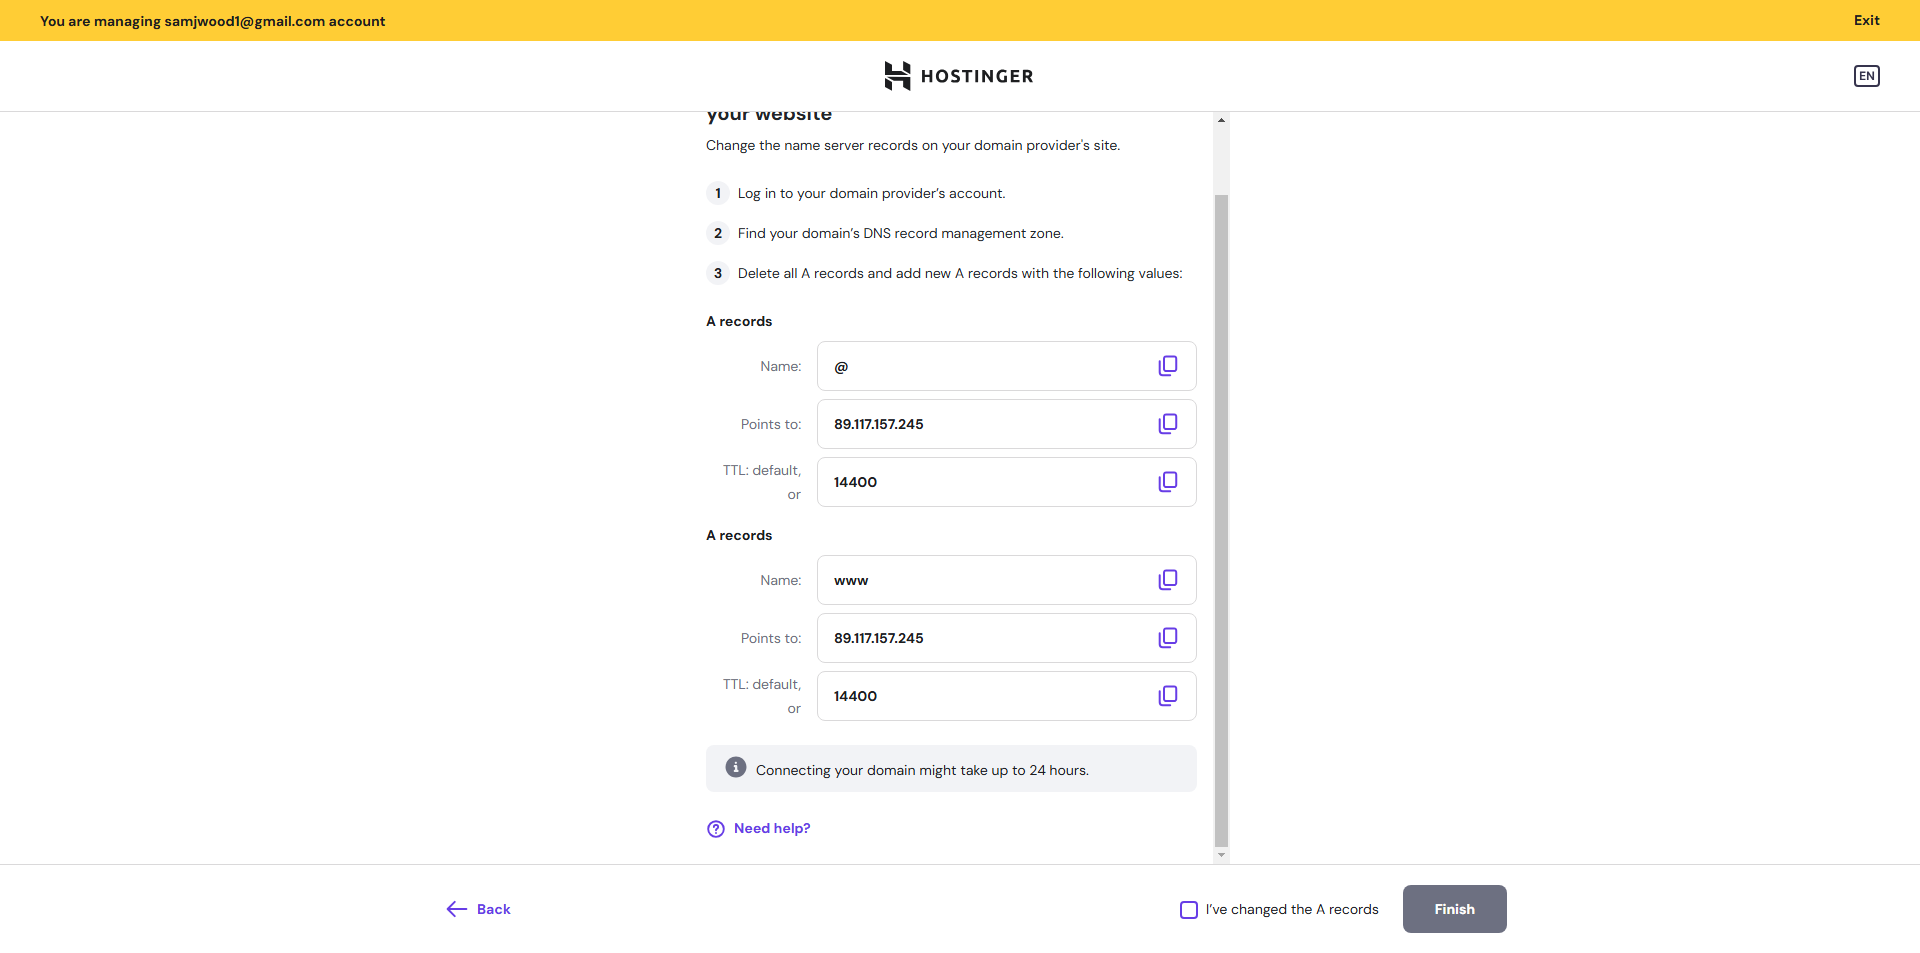Click the vertical scrollbar thumb
The height and width of the screenshot is (953, 1920).
1221,520
